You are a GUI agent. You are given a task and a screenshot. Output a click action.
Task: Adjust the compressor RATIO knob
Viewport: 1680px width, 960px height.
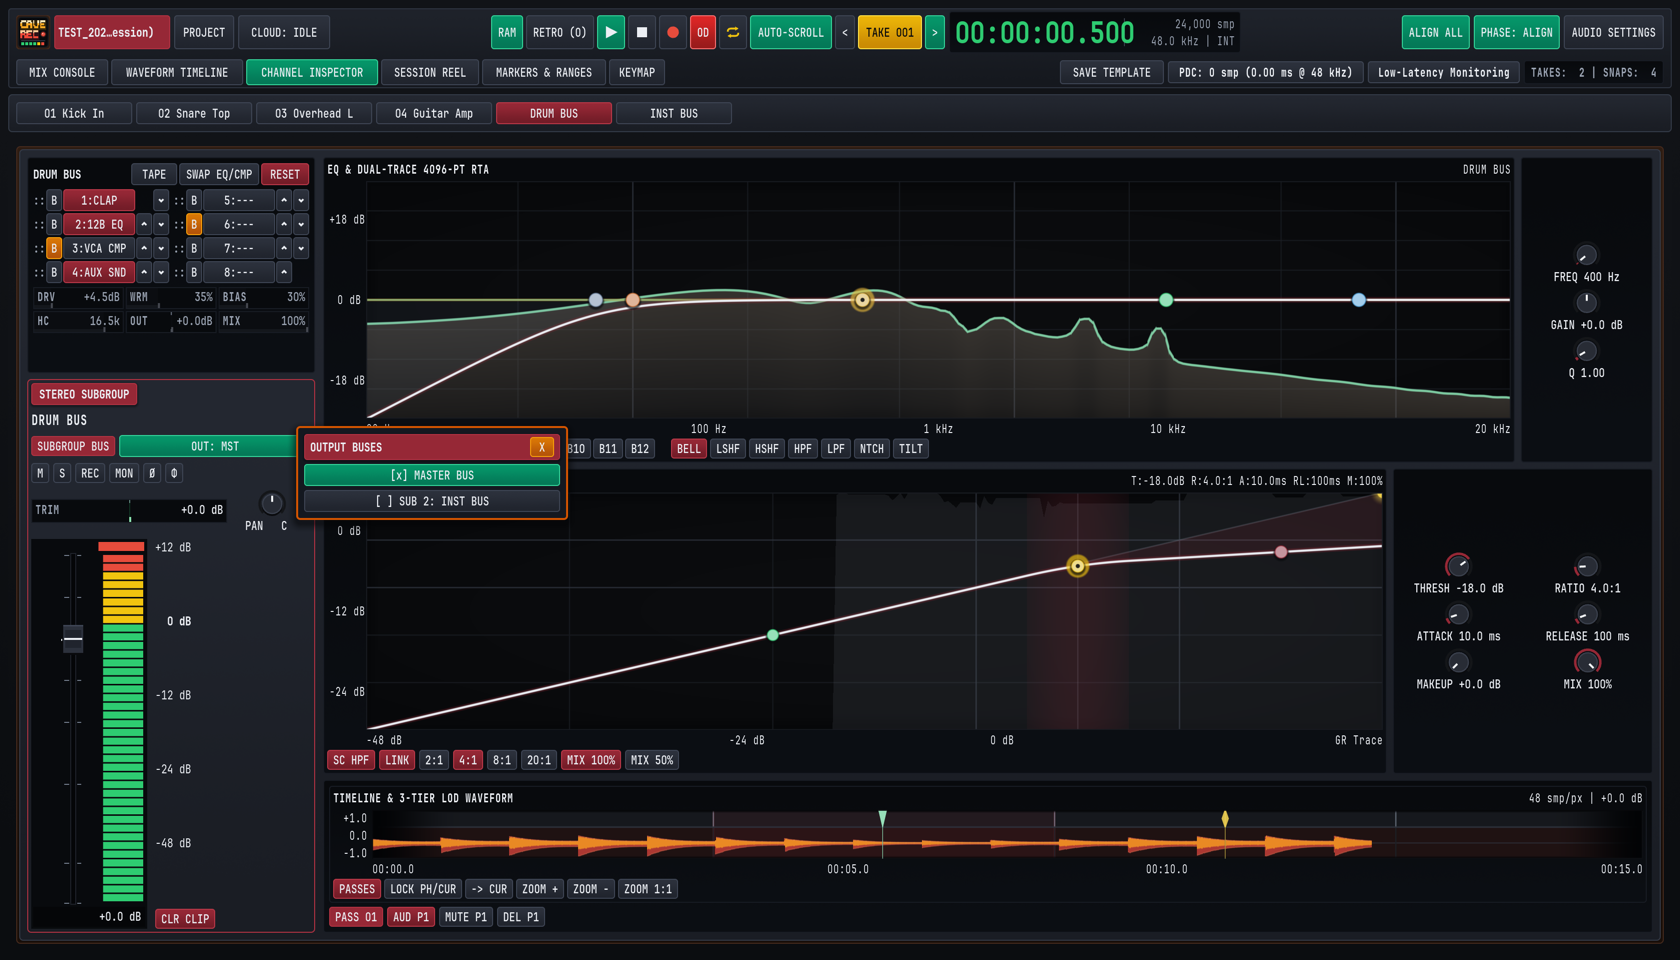(x=1587, y=566)
